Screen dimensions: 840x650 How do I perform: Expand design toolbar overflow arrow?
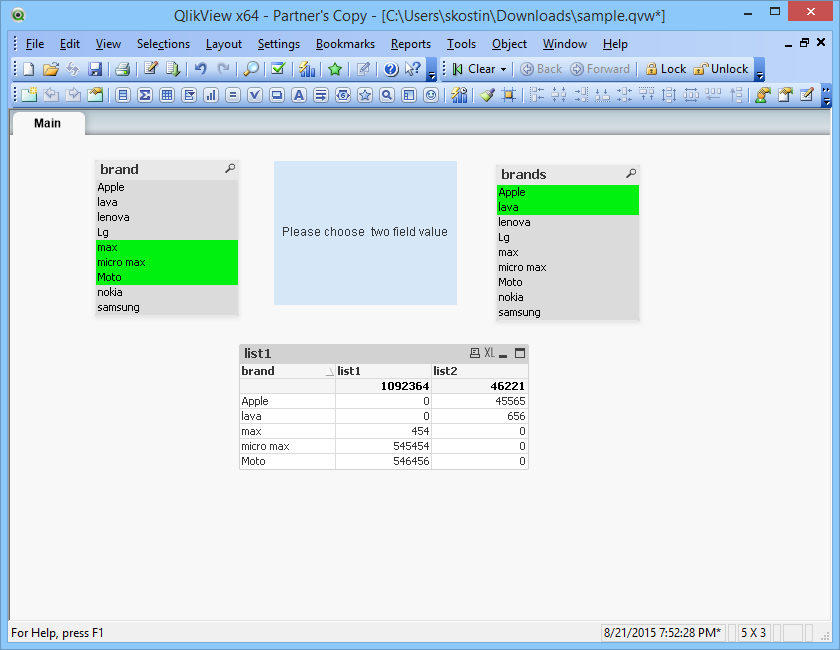[x=827, y=95]
